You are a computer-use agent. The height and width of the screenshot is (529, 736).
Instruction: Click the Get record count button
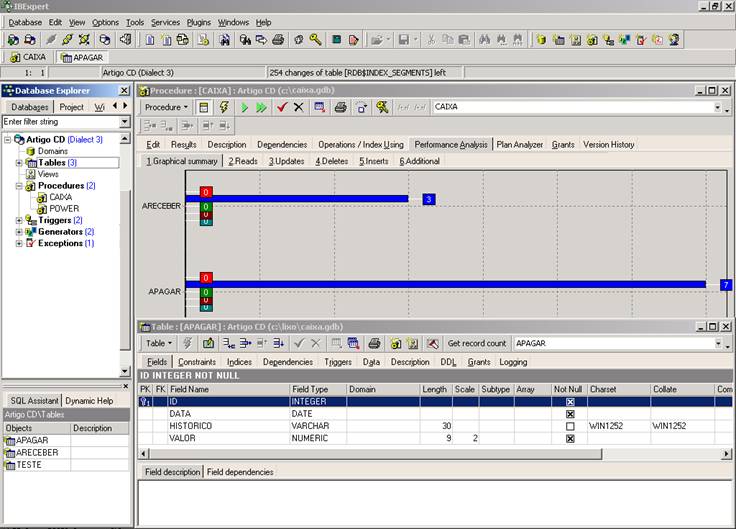(x=476, y=343)
